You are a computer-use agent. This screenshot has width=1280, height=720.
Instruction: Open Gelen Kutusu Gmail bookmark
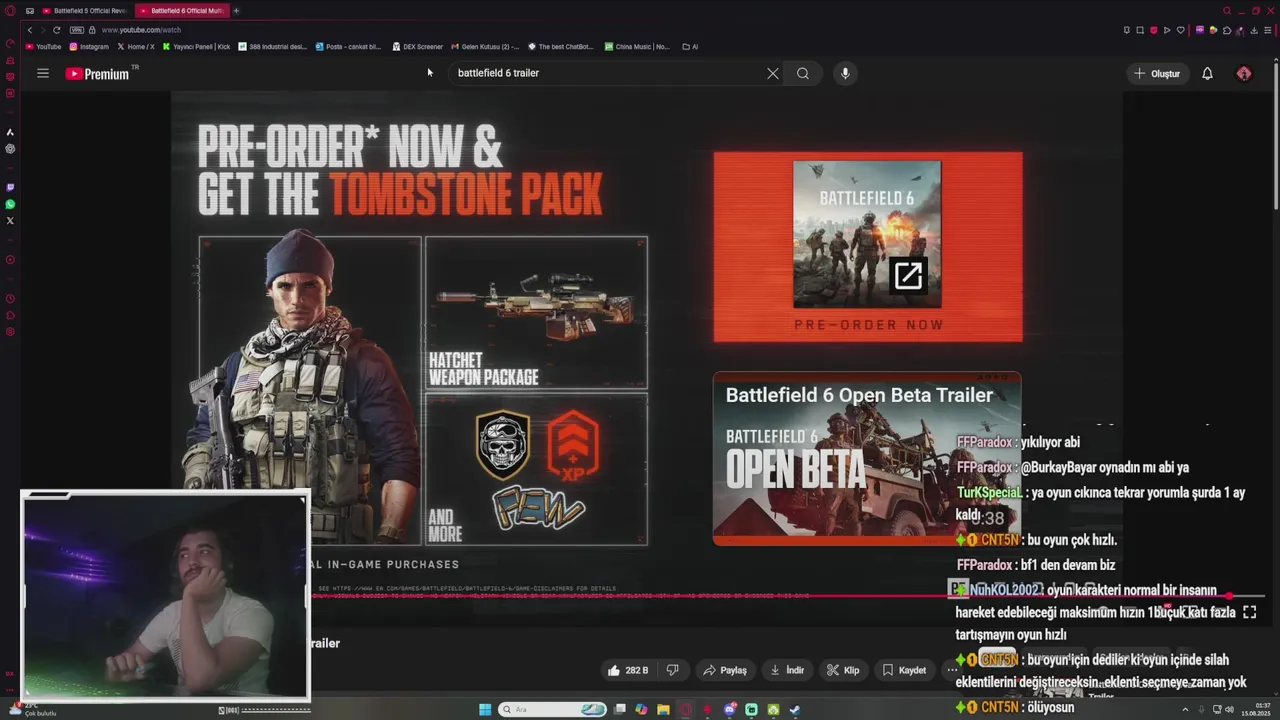pos(485,46)
